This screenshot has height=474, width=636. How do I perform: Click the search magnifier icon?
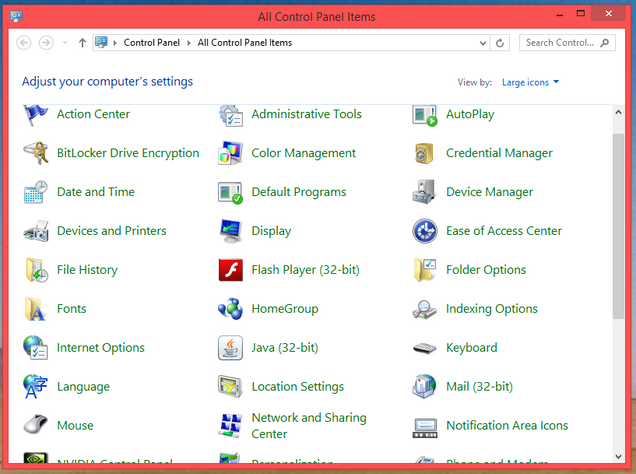pyautogui.click(x=604, y=43)
